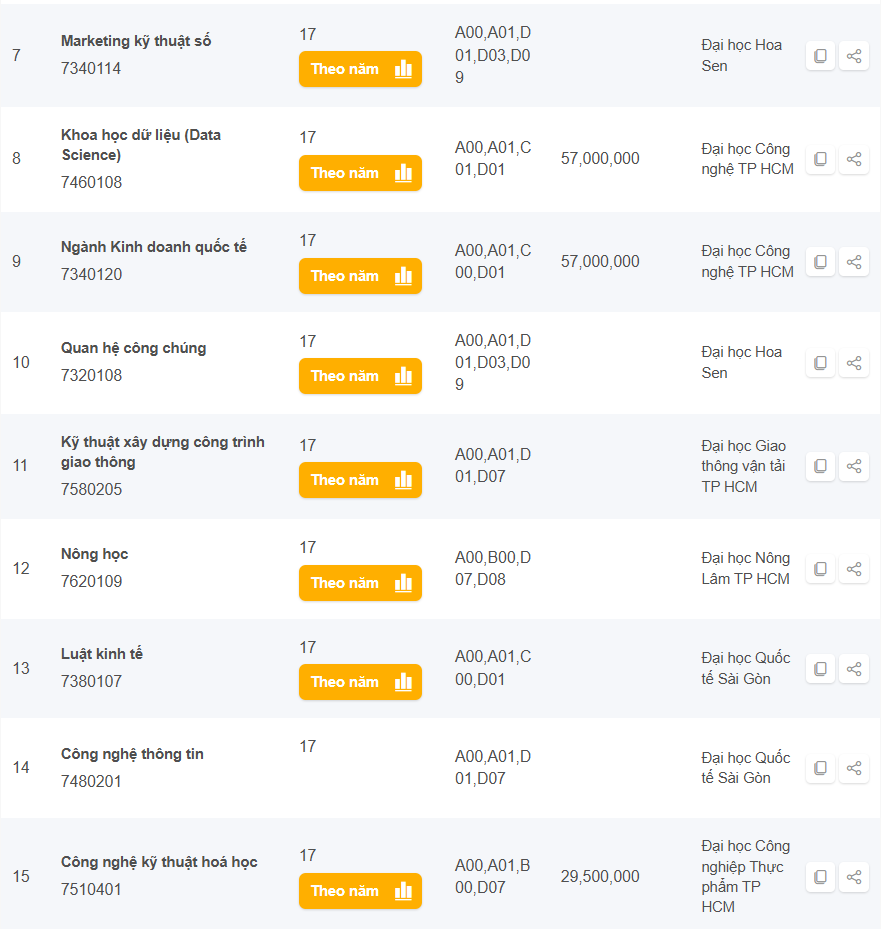Show Theo năm for Luật kinh tế
Screen dimensions: 881x929
[360, 682]
